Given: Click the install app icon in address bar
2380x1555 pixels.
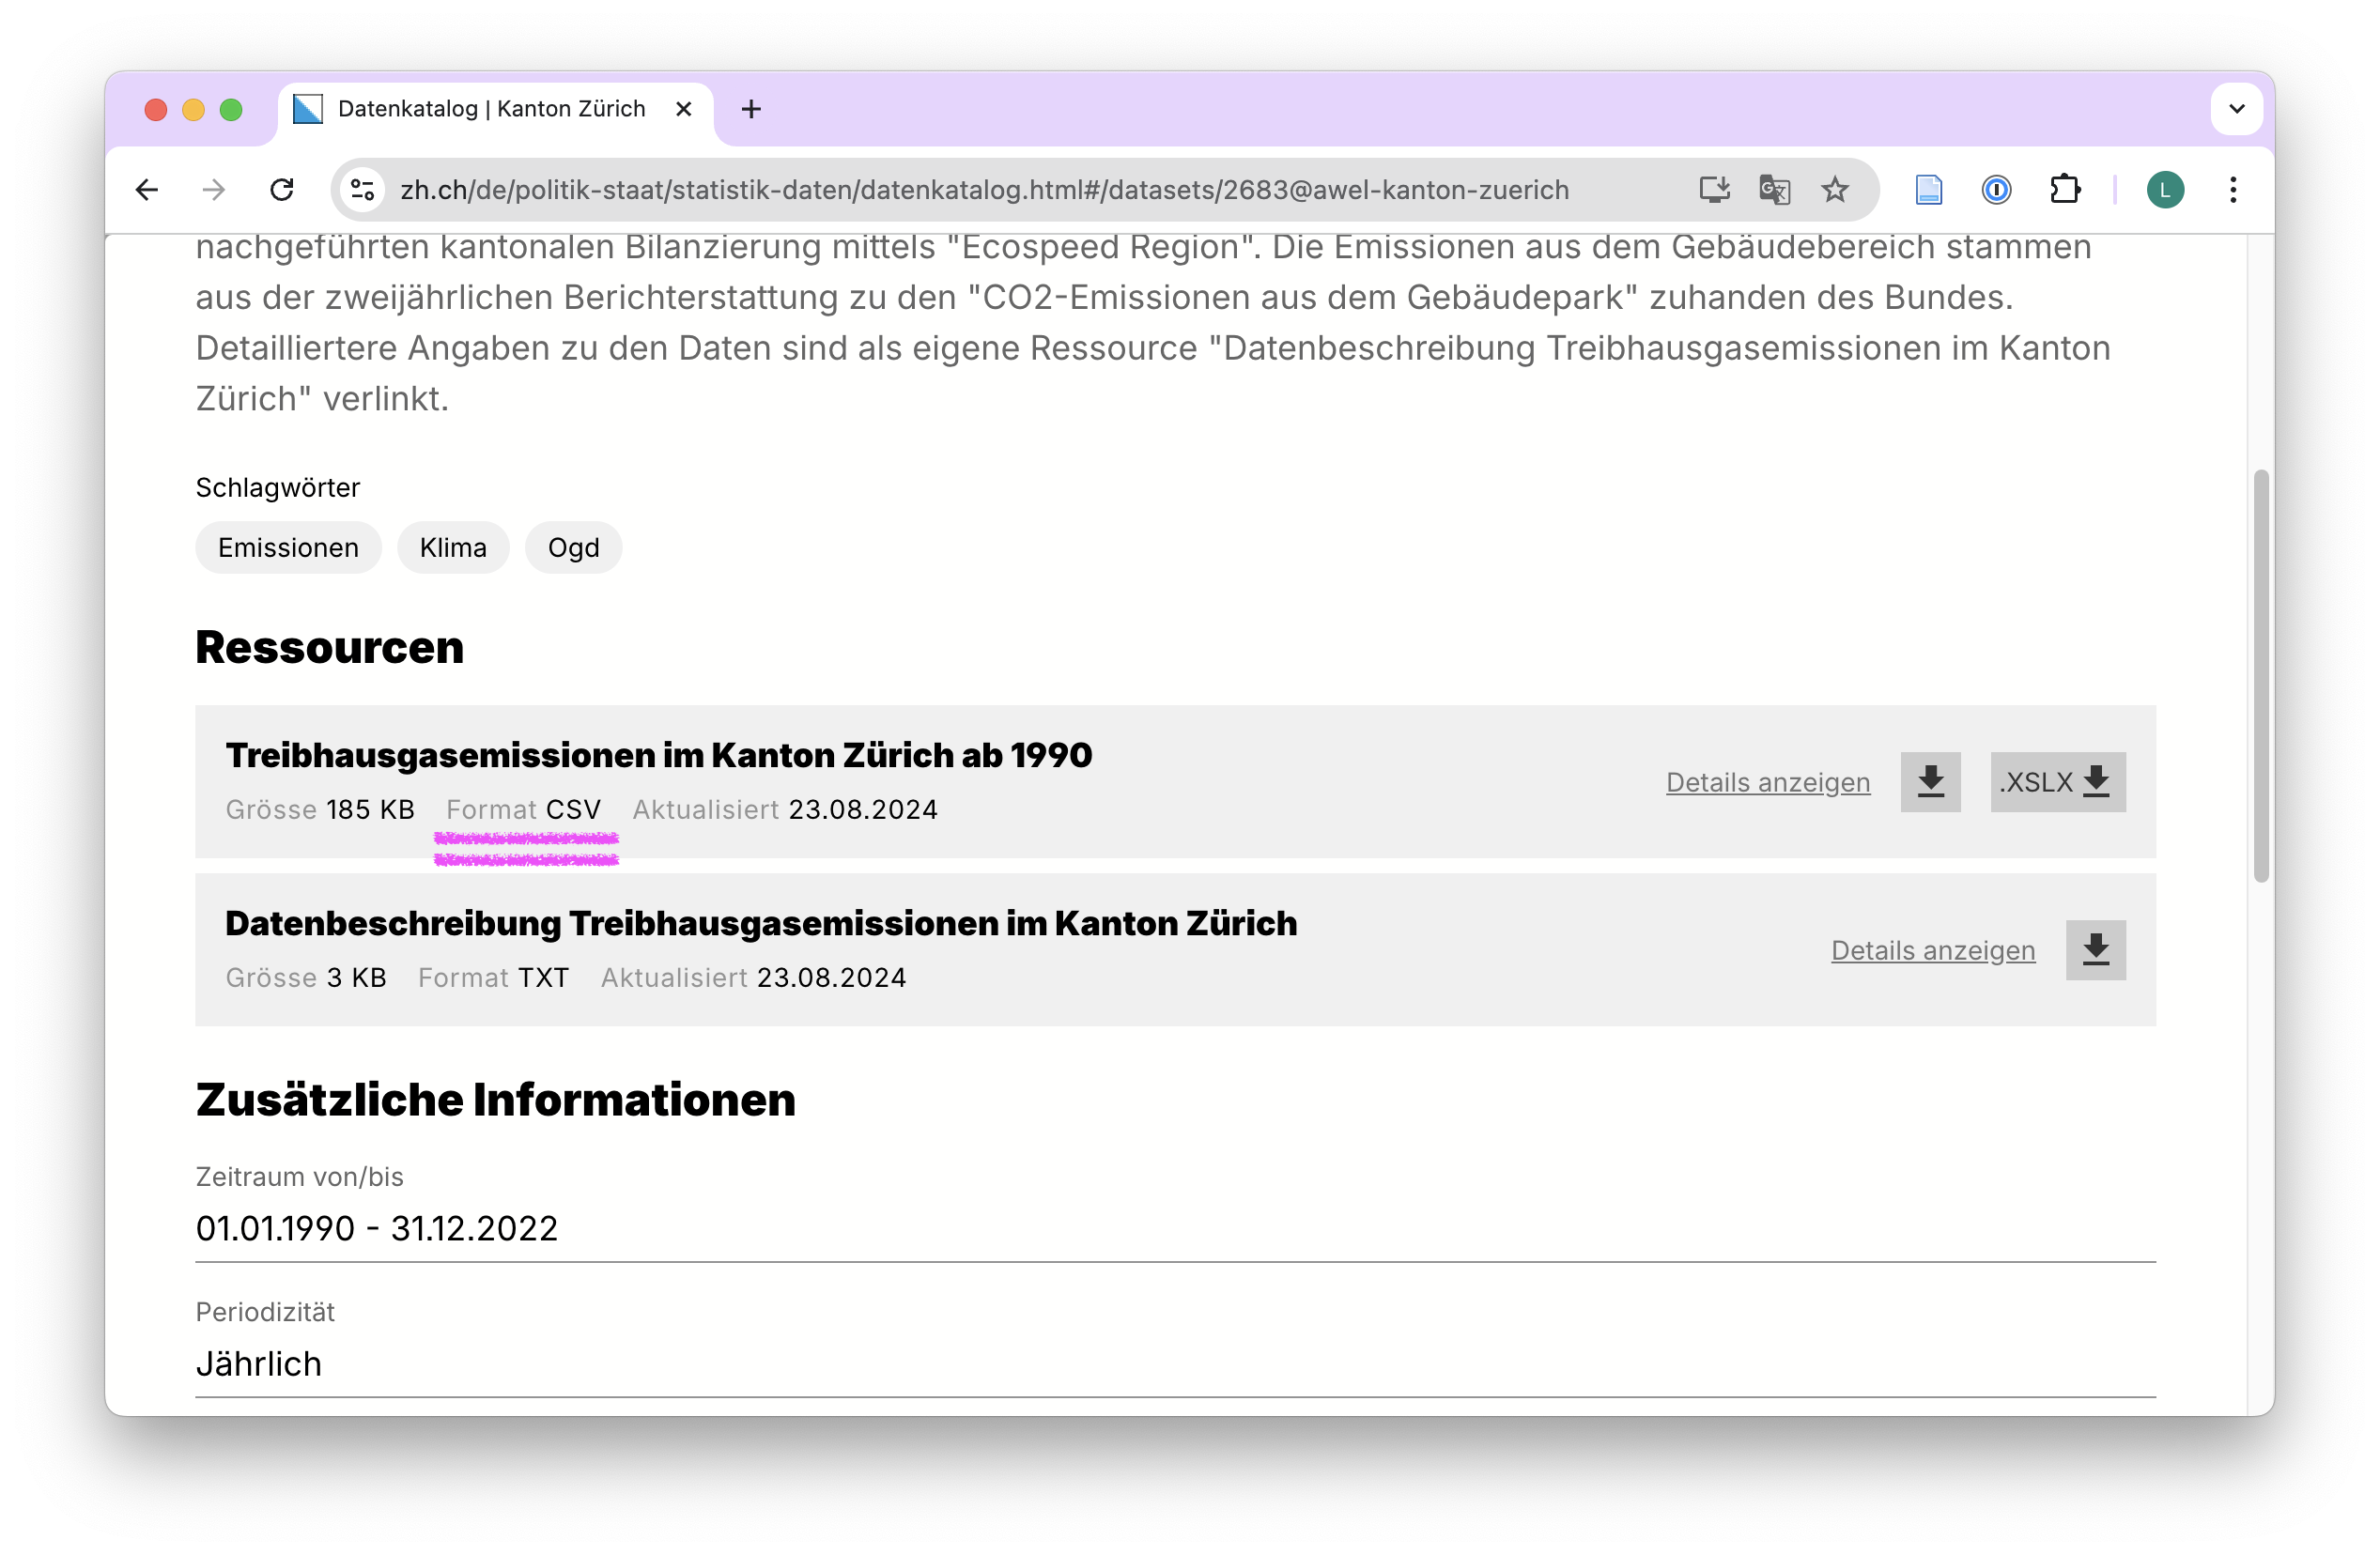Looking at the screenshot, I should pyautogui.click(x=1714, y=190).
